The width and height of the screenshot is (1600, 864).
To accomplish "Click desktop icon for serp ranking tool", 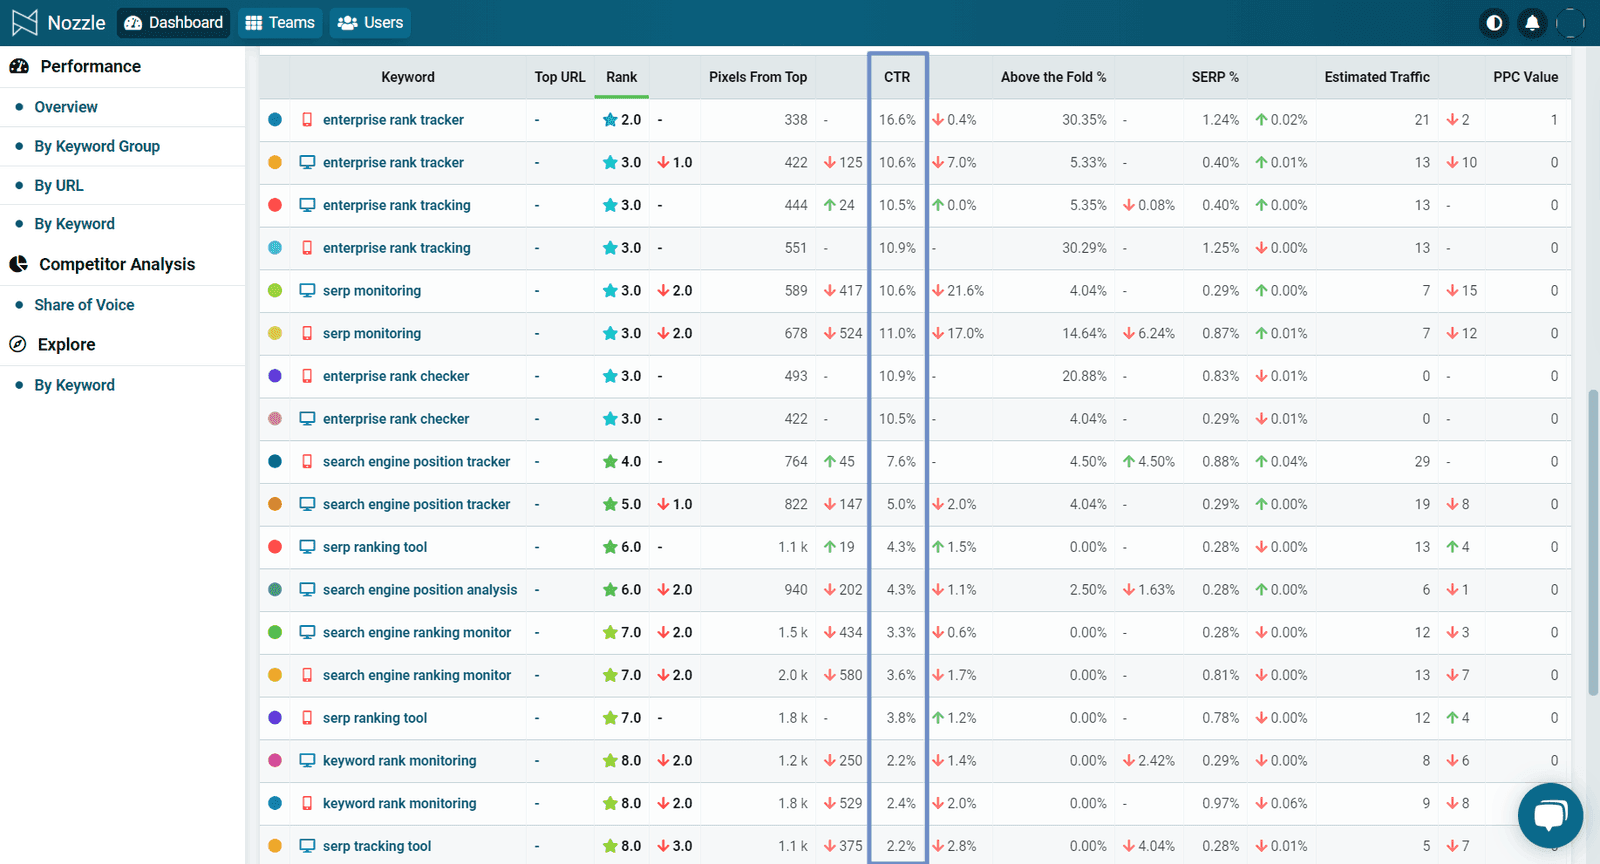I will click(307, 547).
